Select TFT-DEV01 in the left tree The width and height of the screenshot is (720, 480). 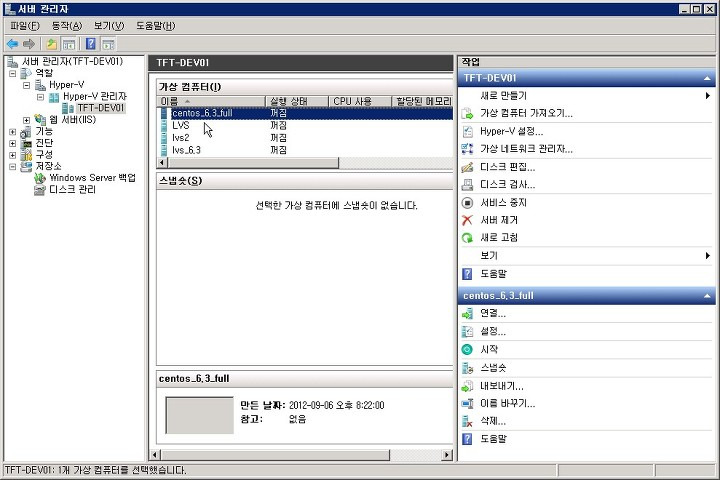pyautogui.click(x=101, y=108)
